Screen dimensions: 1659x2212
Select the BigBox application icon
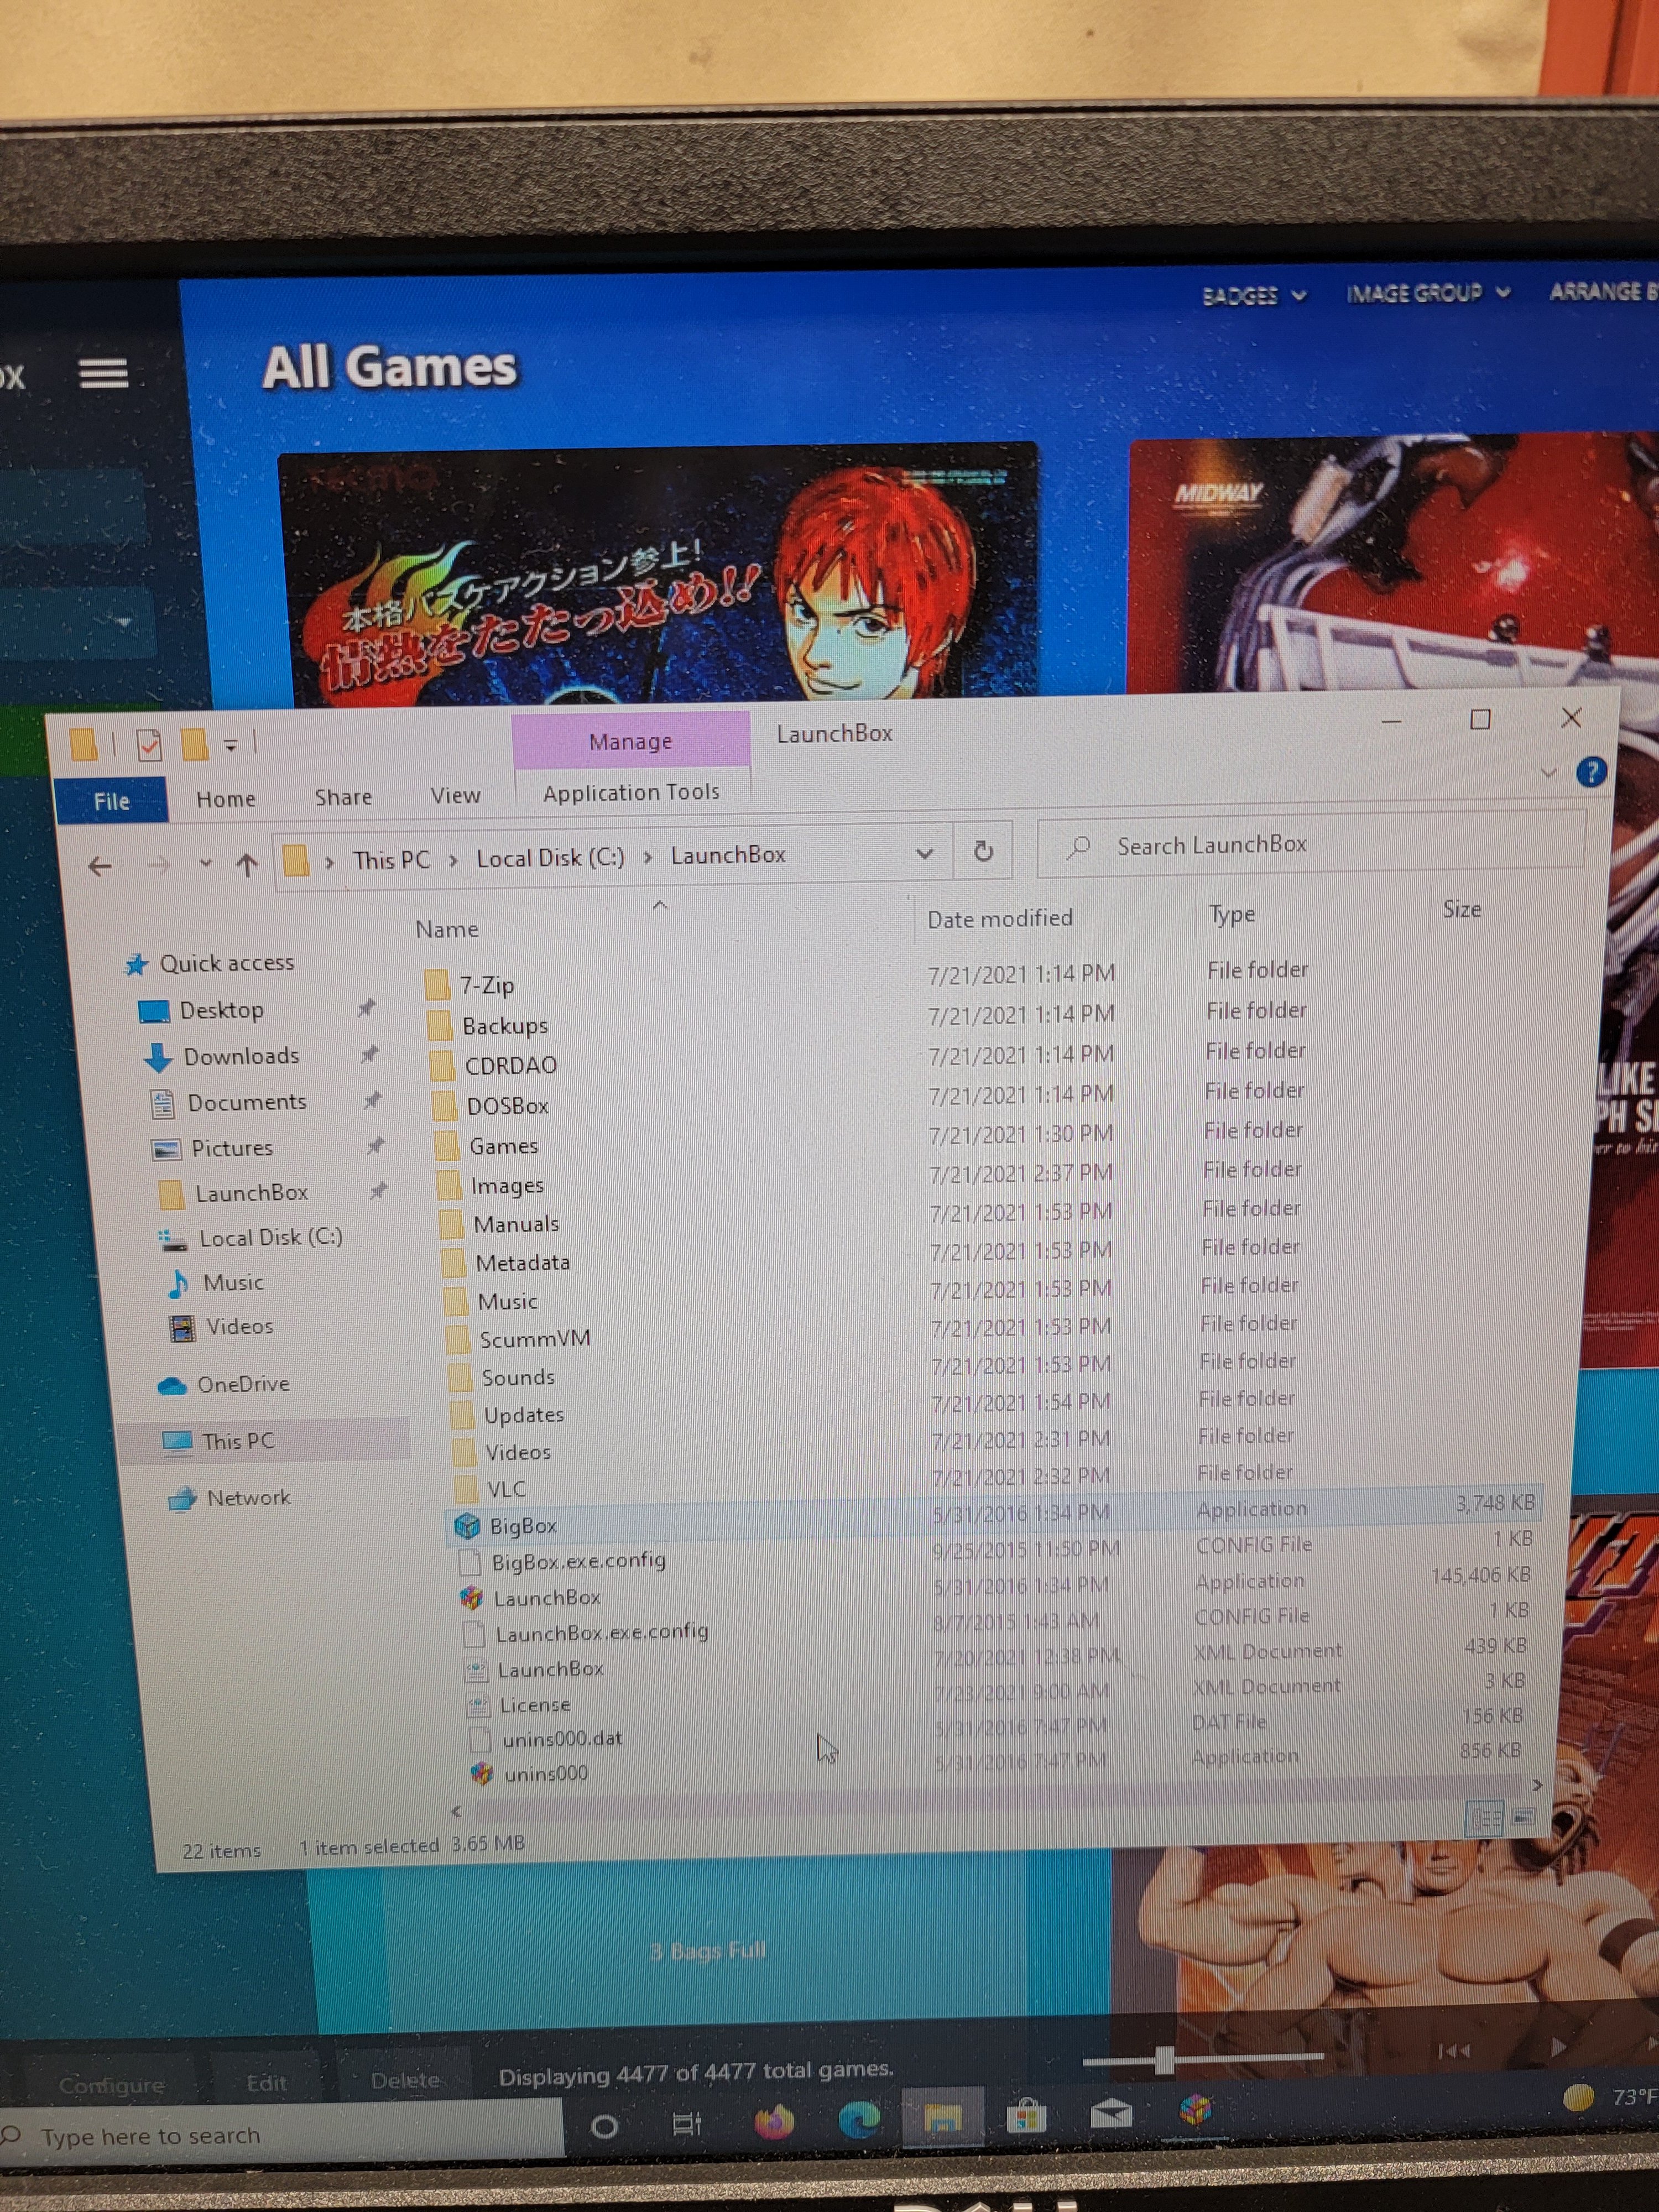click(x=467, y=1526)
